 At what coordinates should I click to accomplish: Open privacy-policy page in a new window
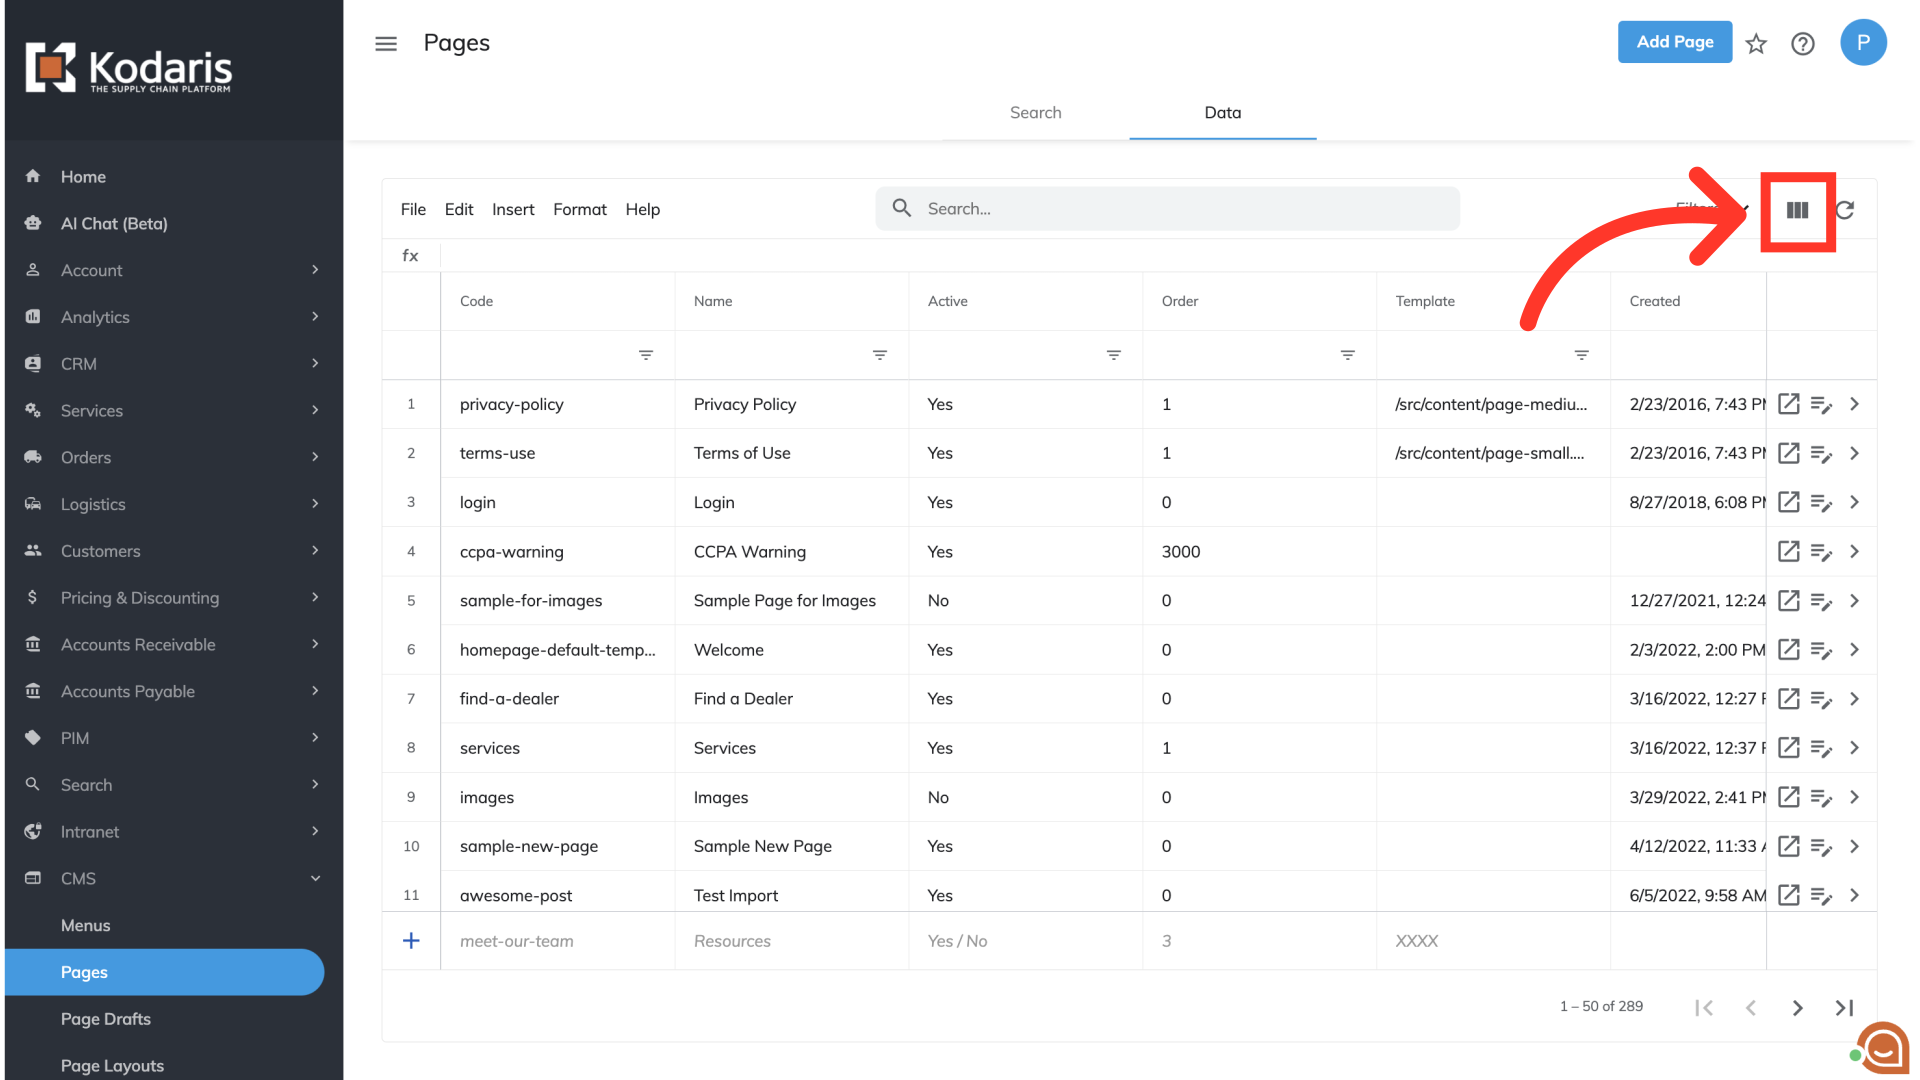tap(1789, 404)
